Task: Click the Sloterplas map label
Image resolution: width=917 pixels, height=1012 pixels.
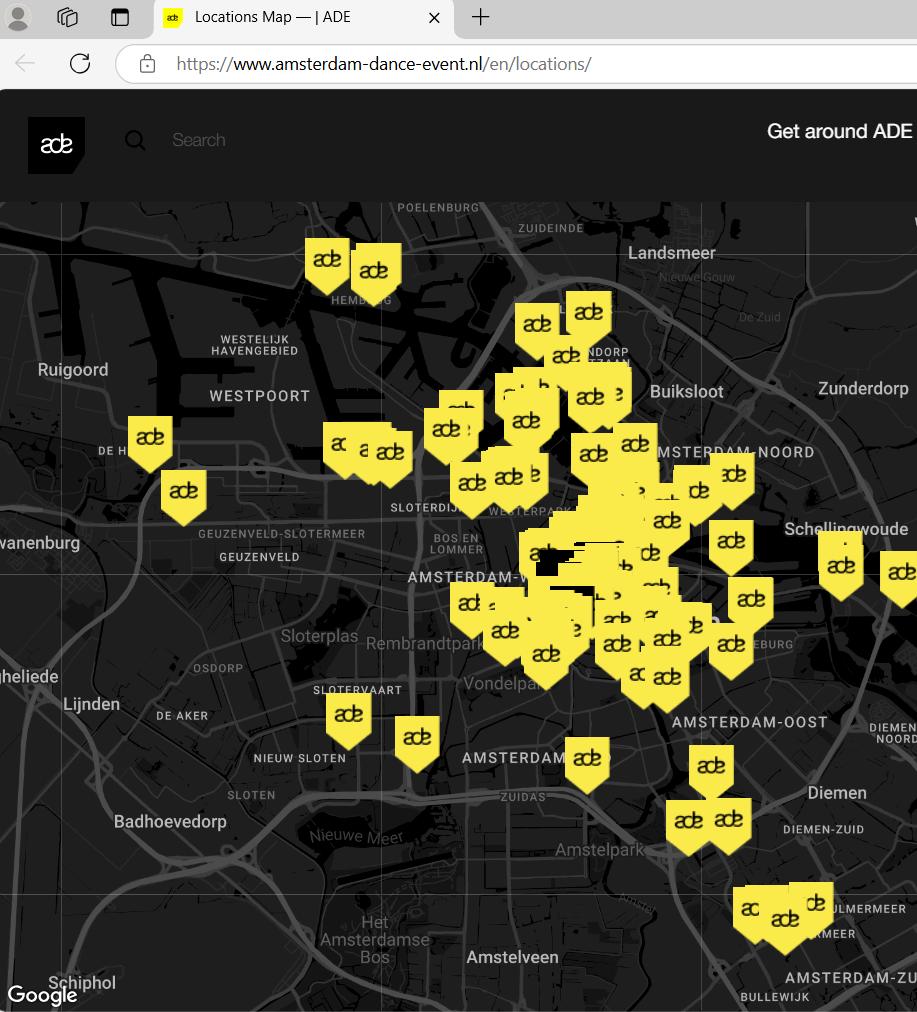Action: coord(319,636)
